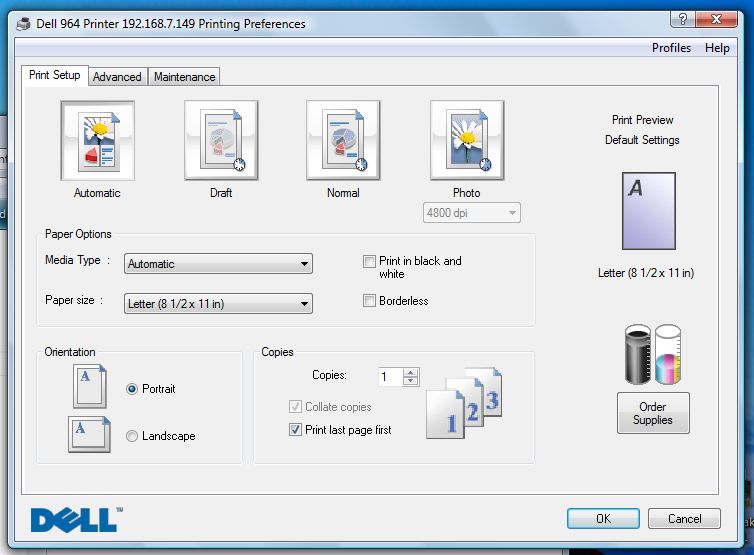
Task: Open the Help menu
Action: [x=717, y=48]
